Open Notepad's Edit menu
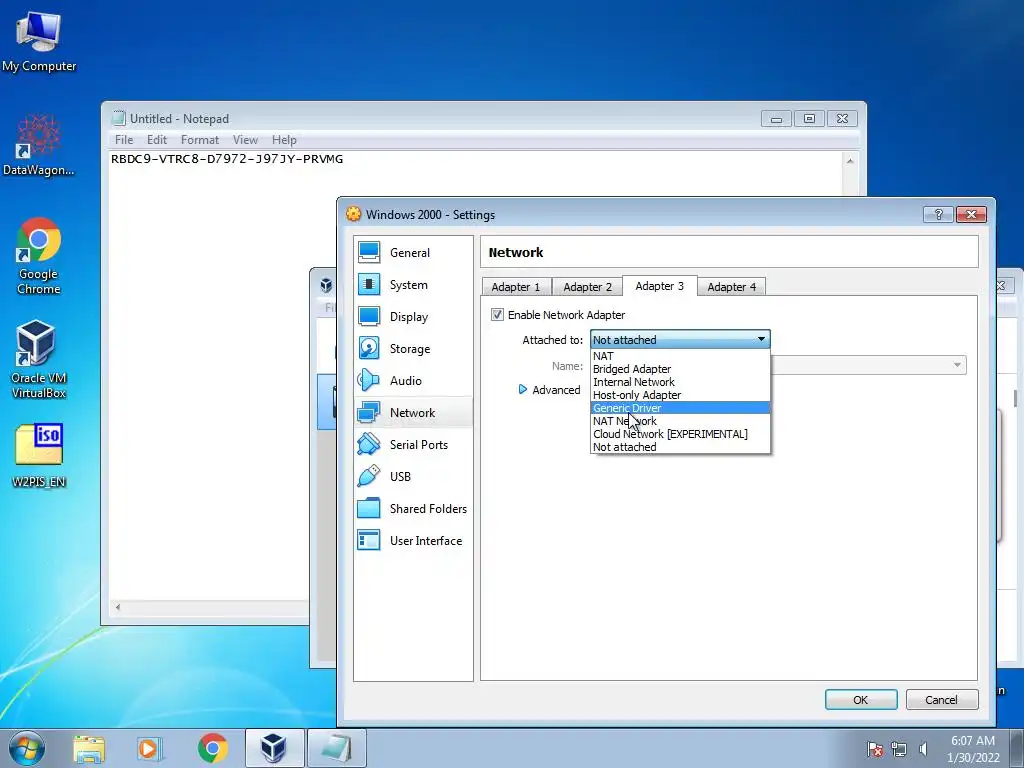This screenshot has height=768, width=1024. point(157,140)
